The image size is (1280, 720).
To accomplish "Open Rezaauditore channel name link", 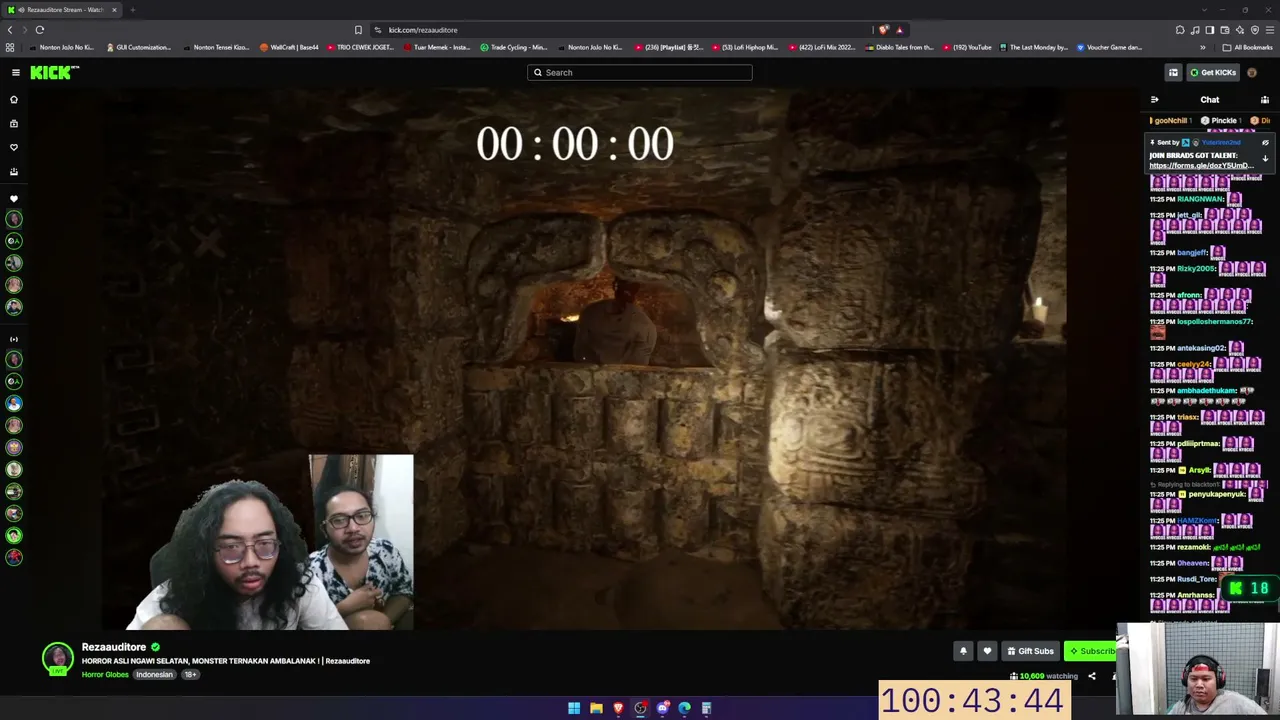I will (x=114, y=647).
